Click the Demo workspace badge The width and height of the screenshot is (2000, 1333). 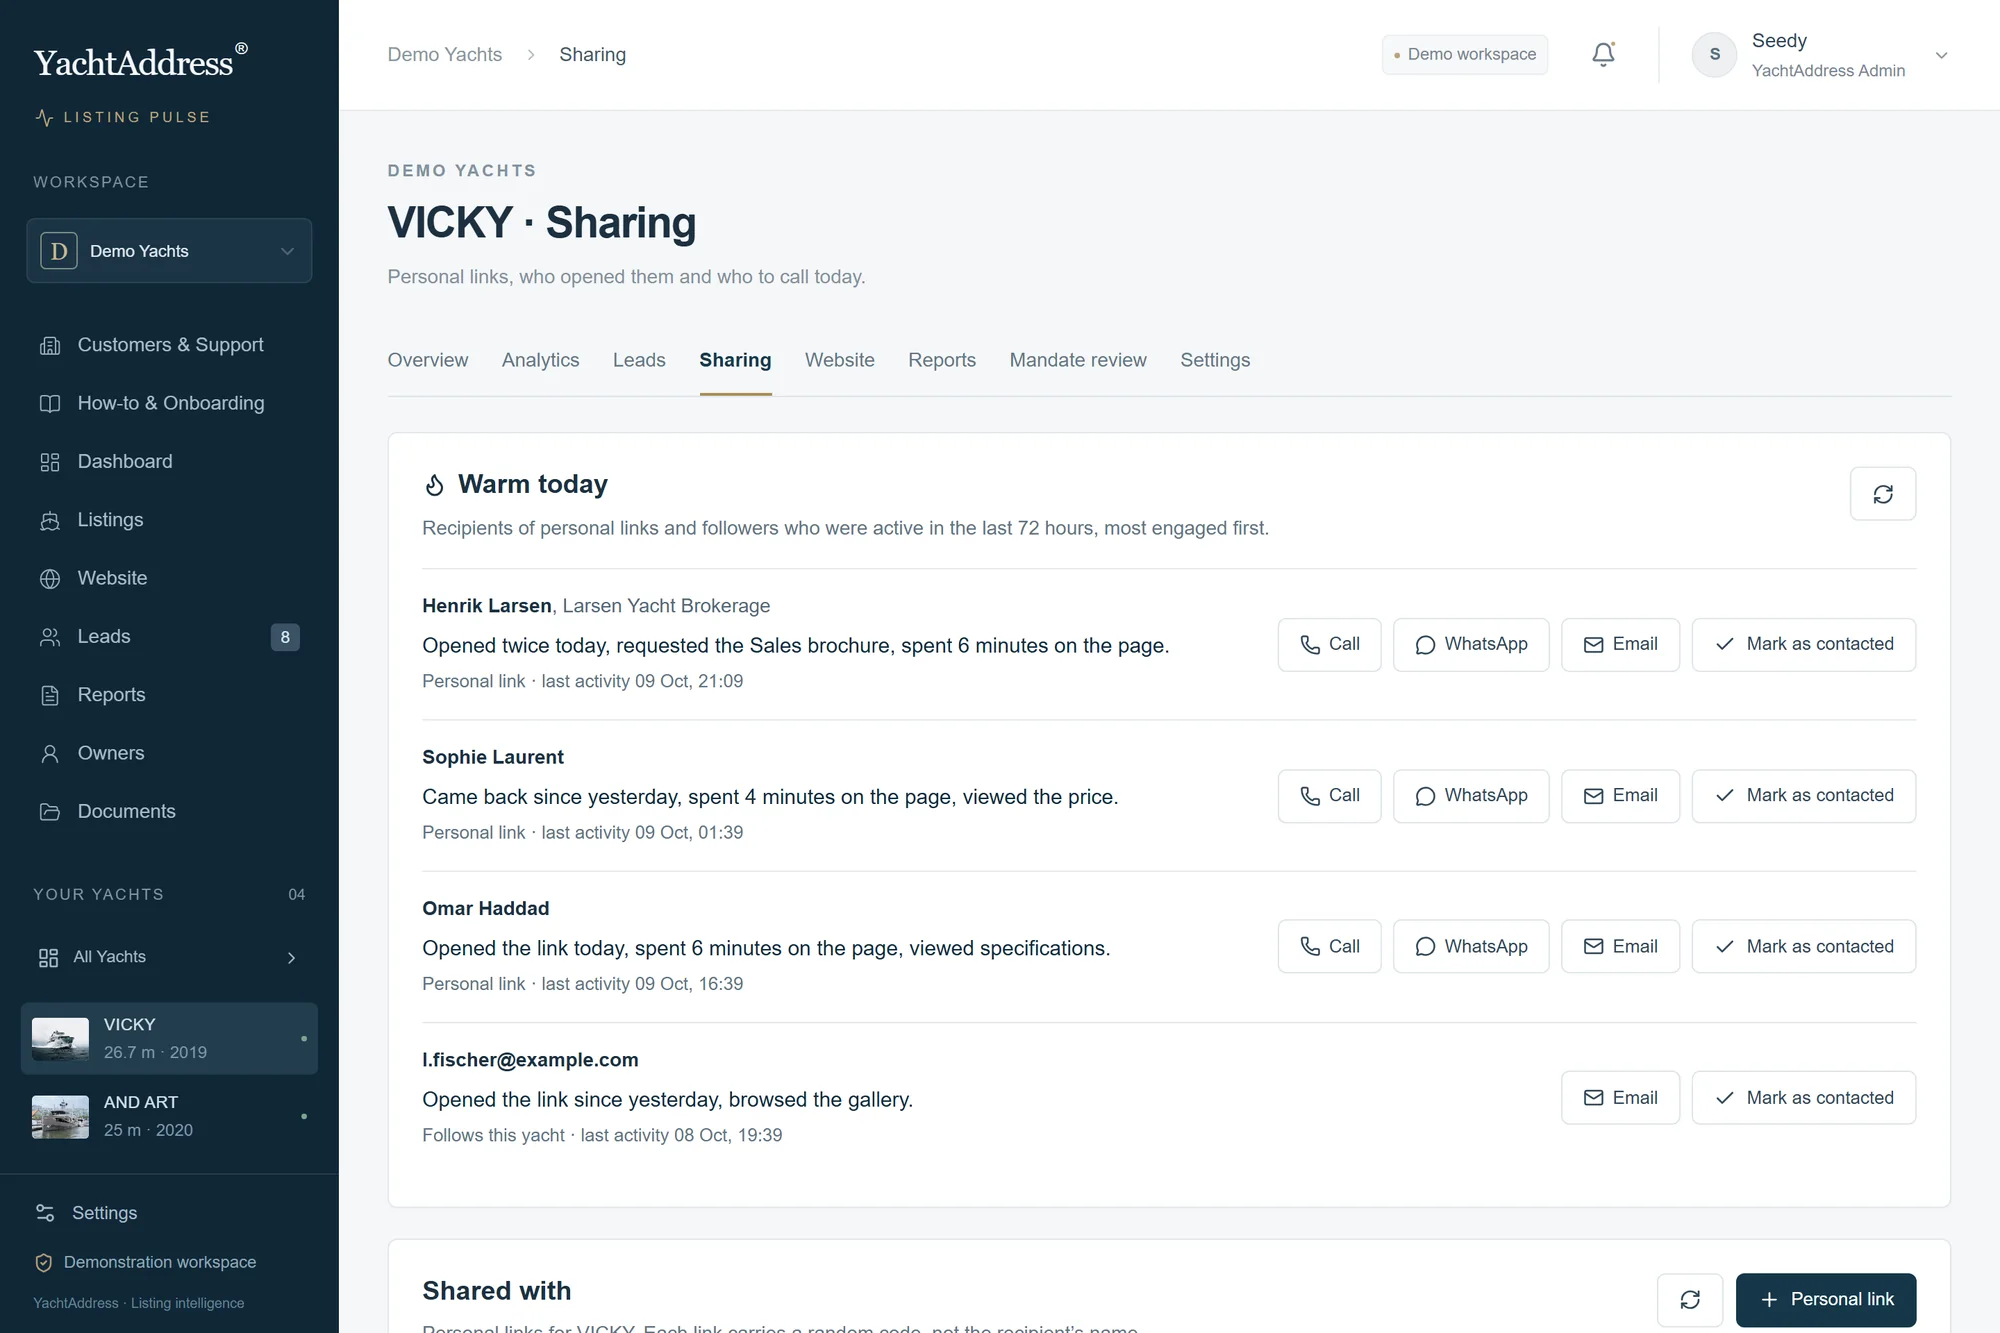point(1464,54)
